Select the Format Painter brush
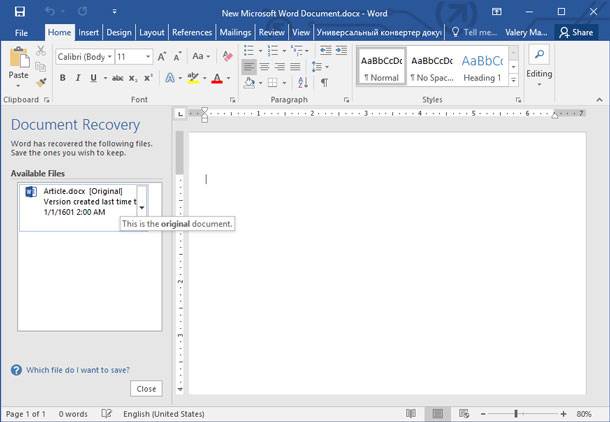Screen dimensions: 610x422 pyautogui.click(x=40, y=82)
